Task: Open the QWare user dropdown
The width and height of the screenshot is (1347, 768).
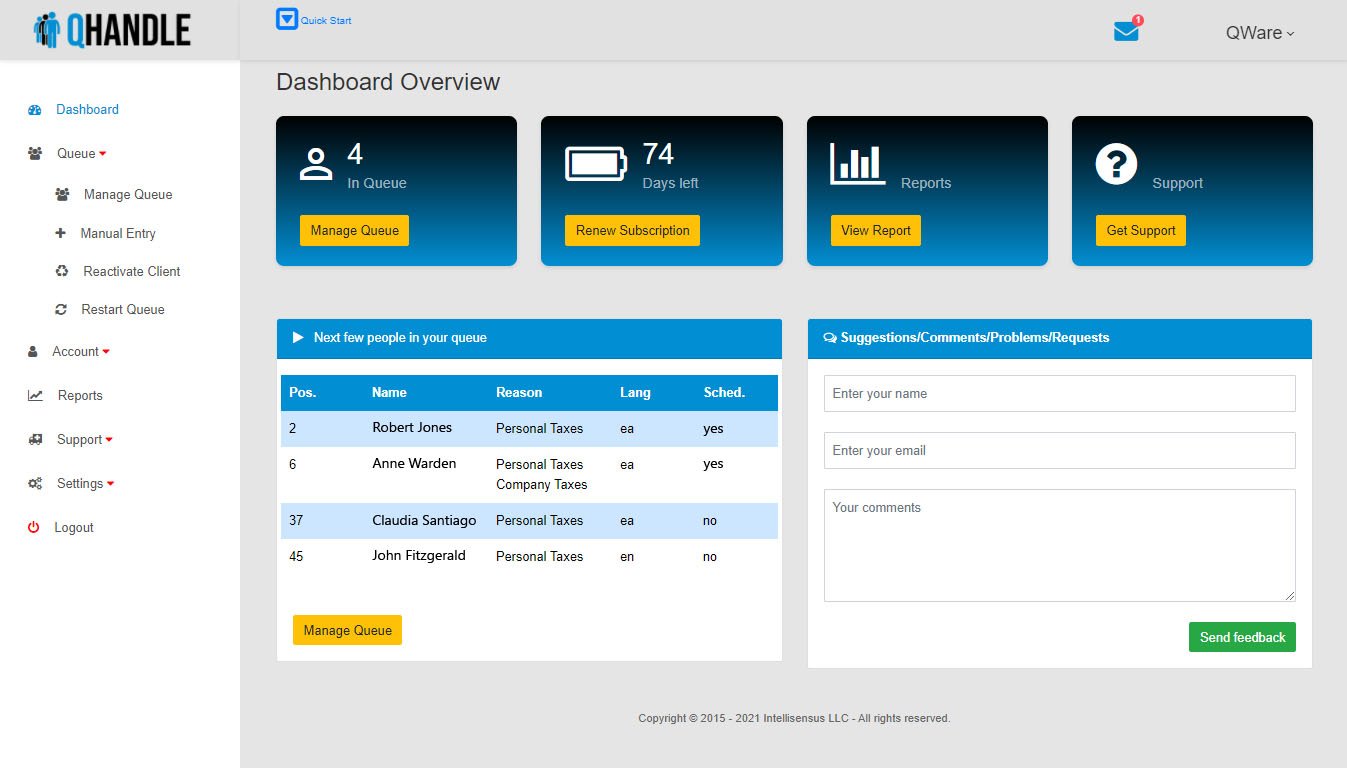Action: coord(1259,33)
